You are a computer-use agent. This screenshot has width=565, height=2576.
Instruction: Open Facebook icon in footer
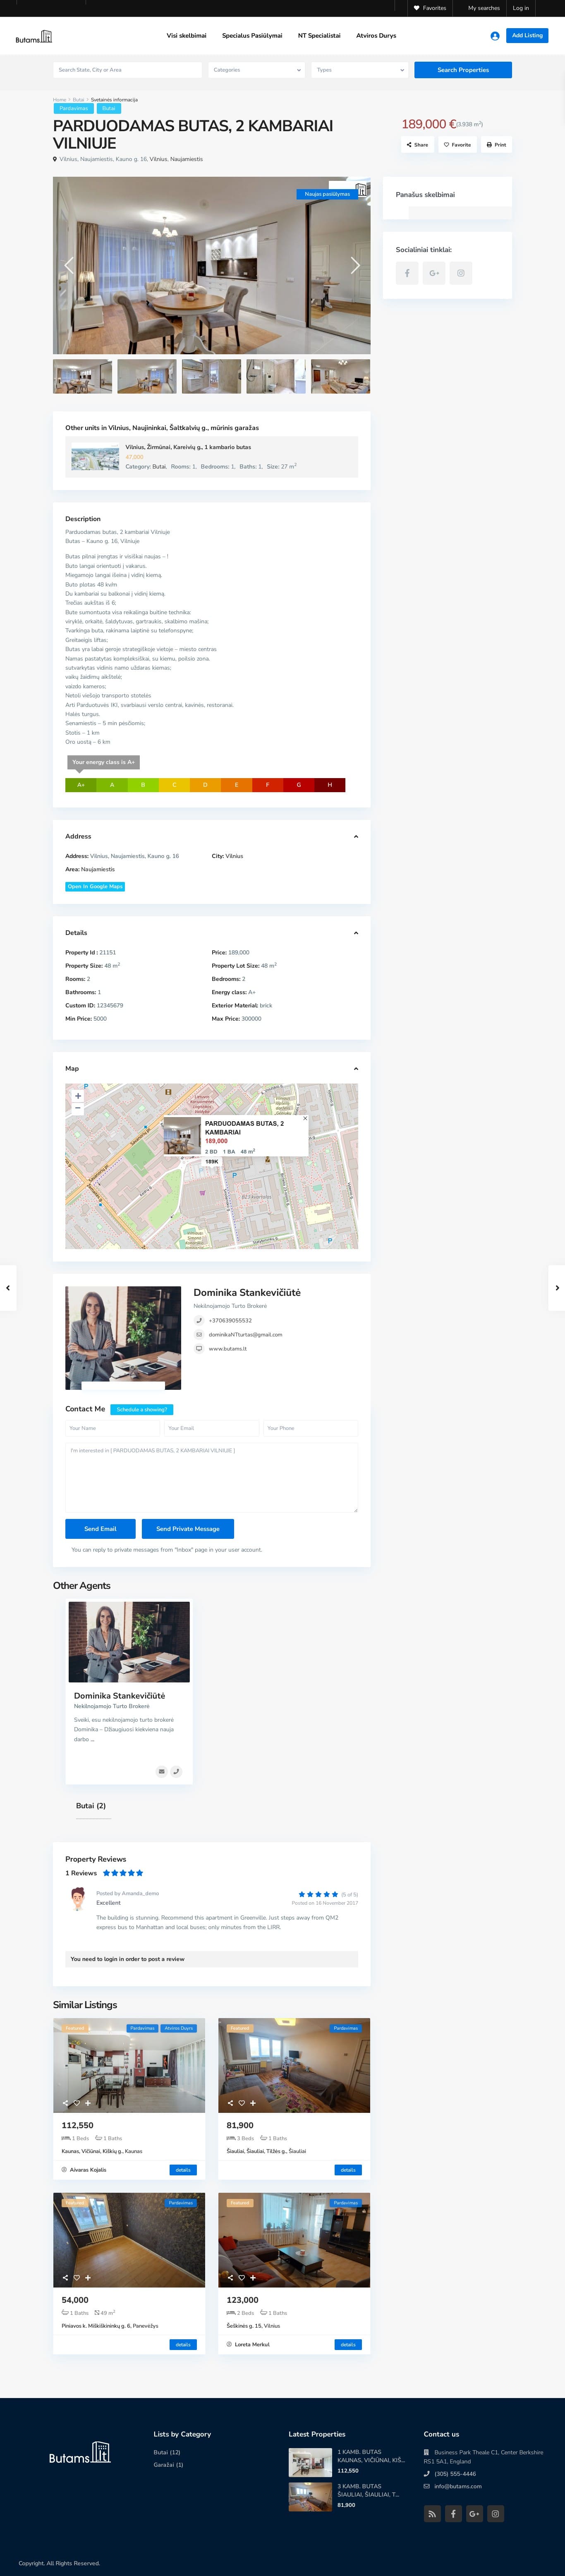pos(453,2514)
